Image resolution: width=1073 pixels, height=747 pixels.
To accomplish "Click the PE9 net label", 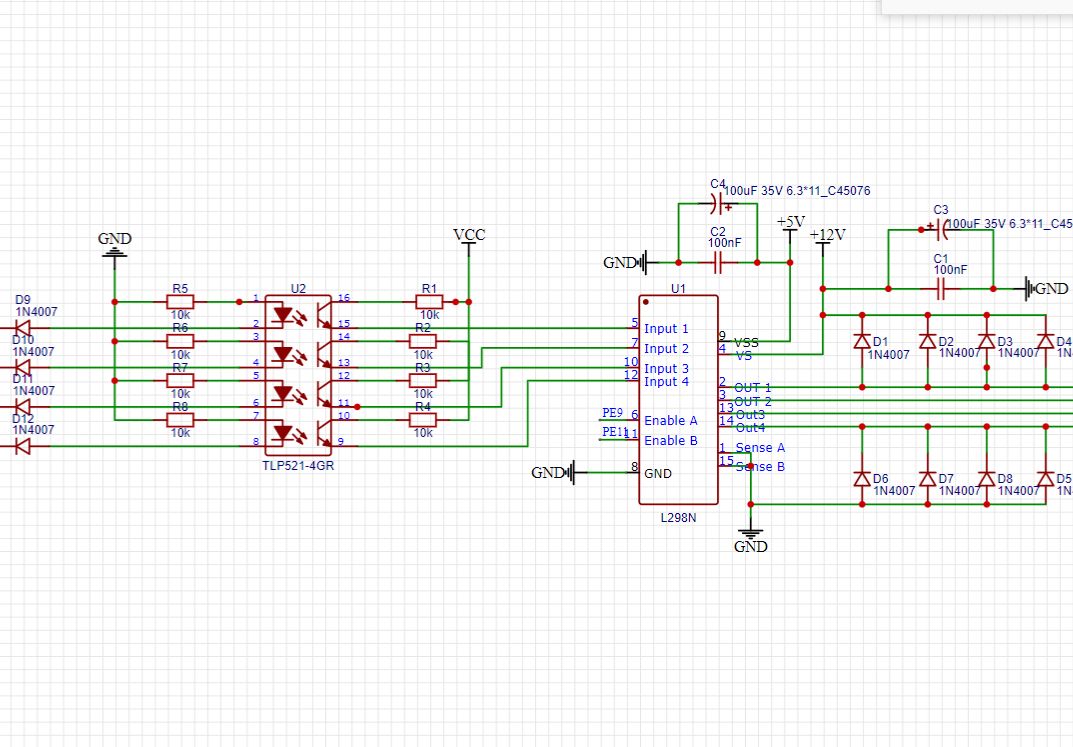I will point(613,413).
